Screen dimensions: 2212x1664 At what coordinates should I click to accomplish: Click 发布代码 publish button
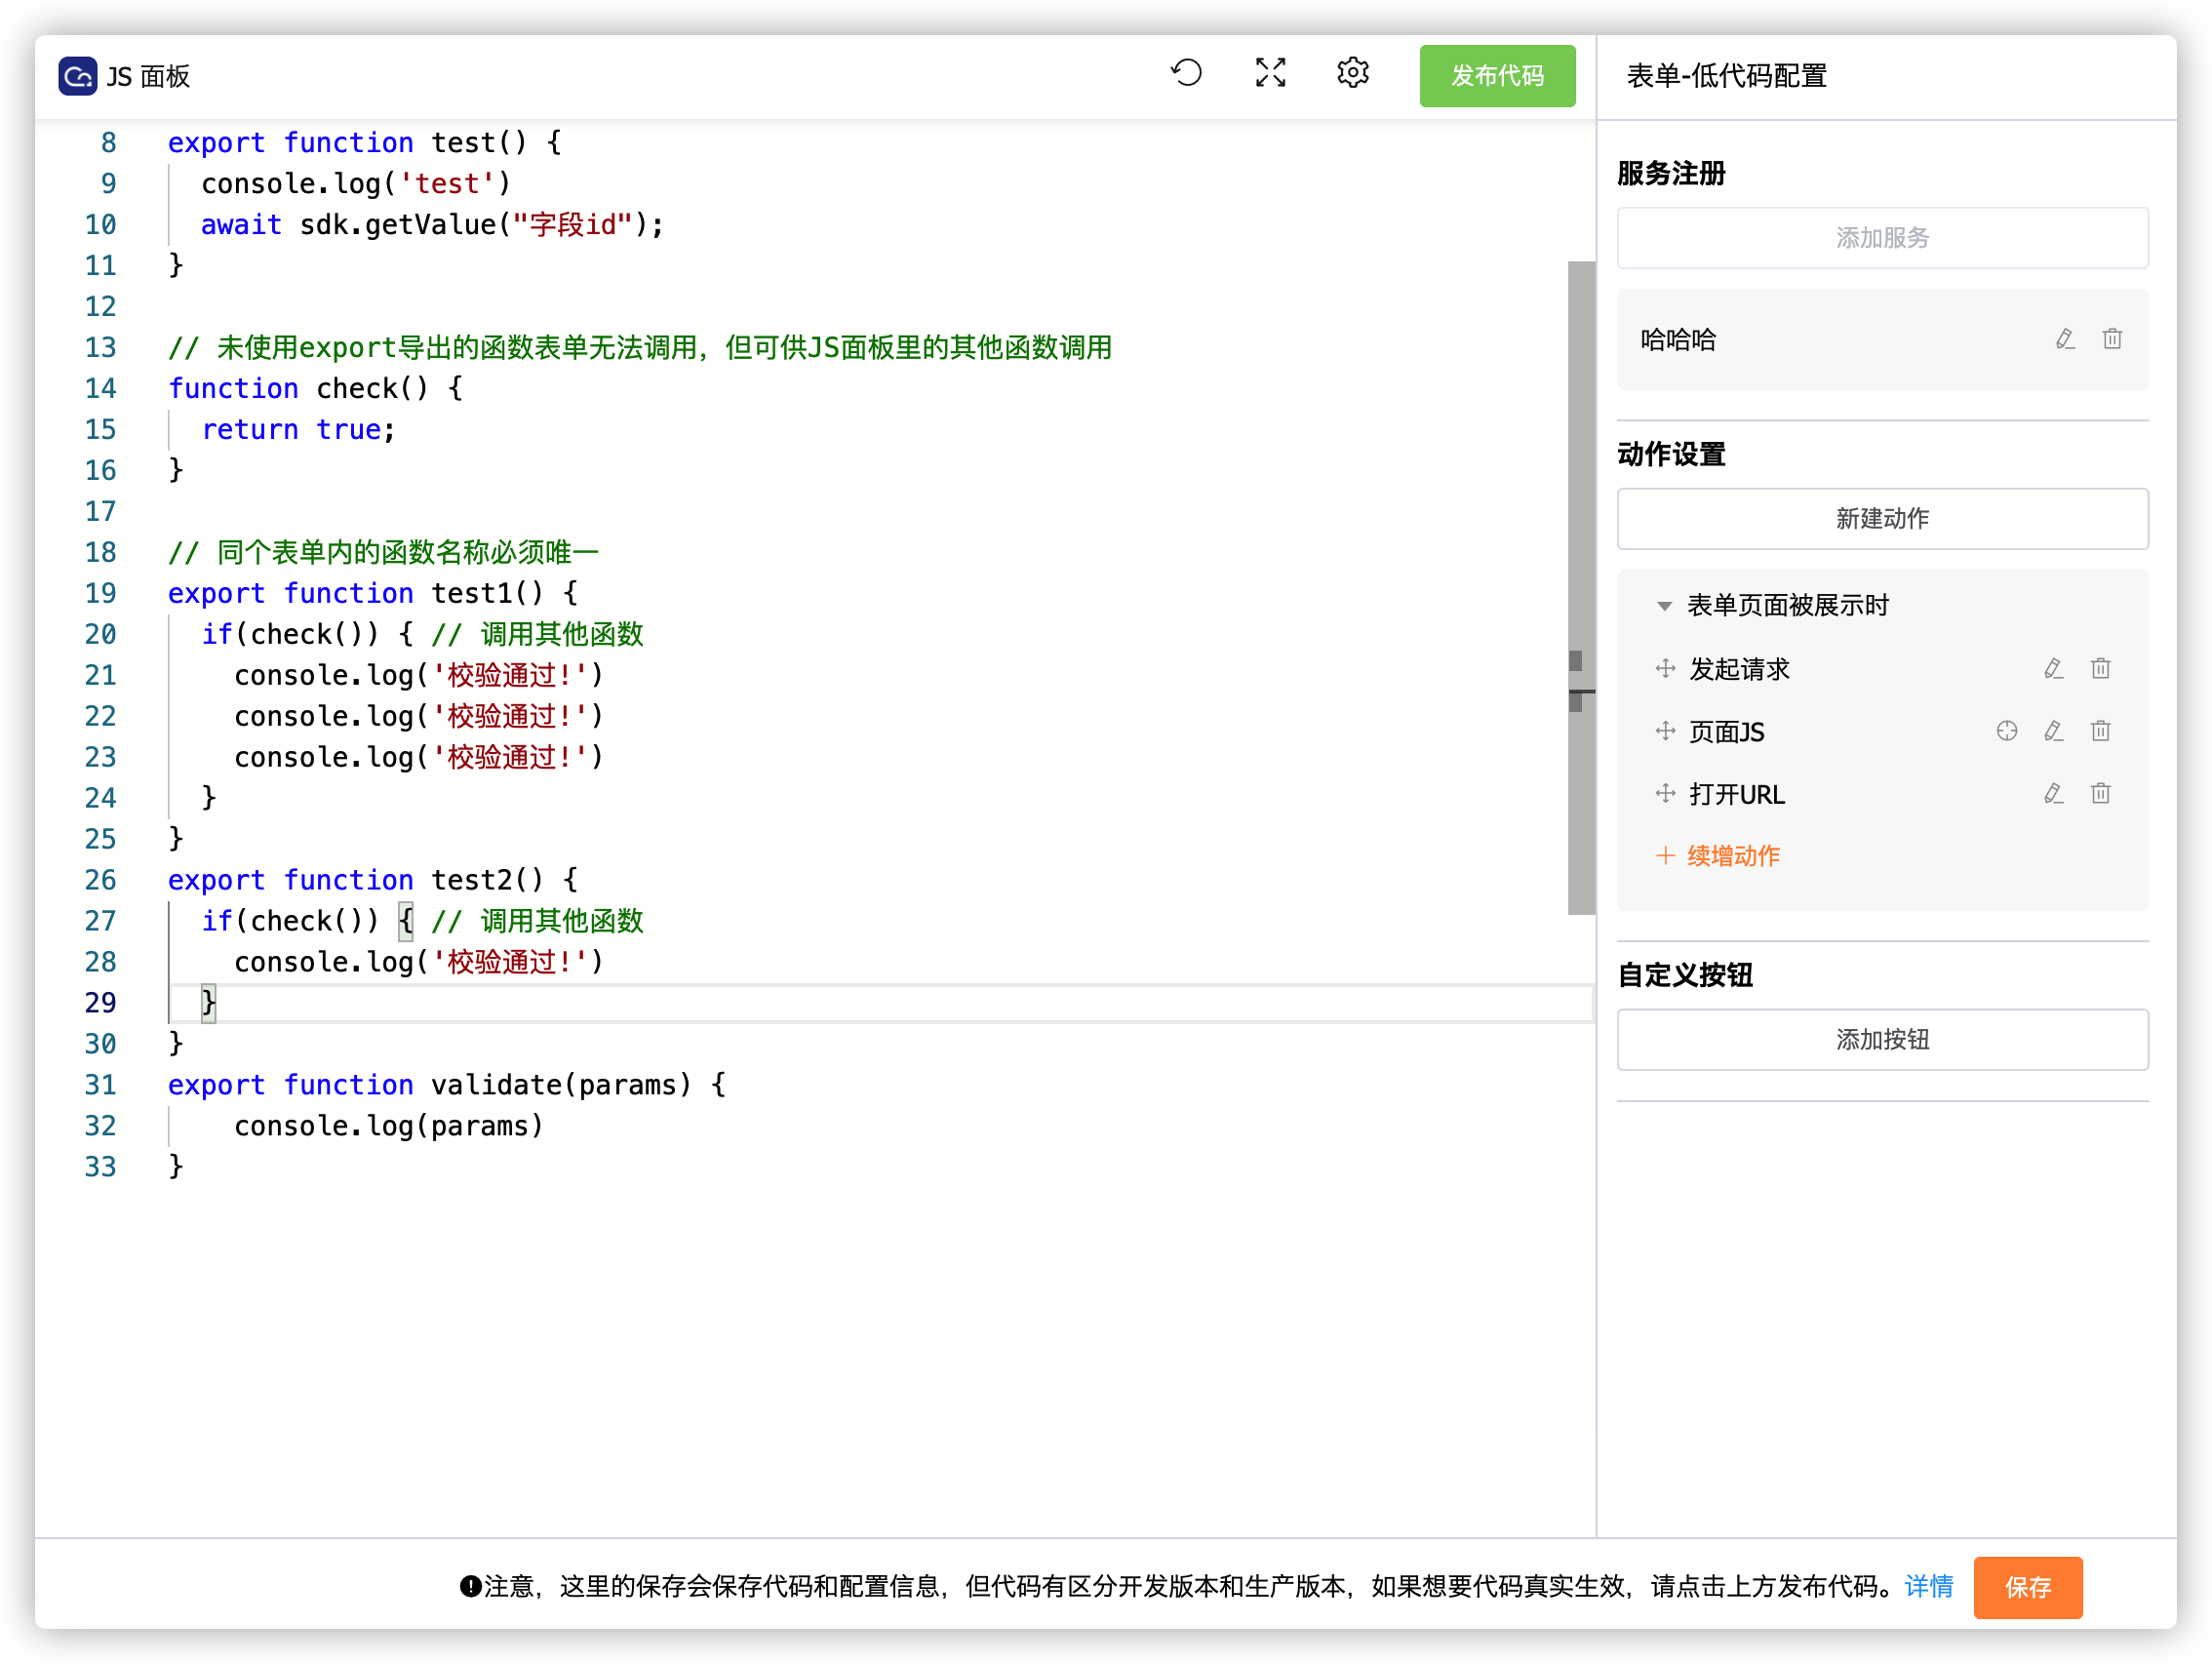click(x=1496, y=76)
